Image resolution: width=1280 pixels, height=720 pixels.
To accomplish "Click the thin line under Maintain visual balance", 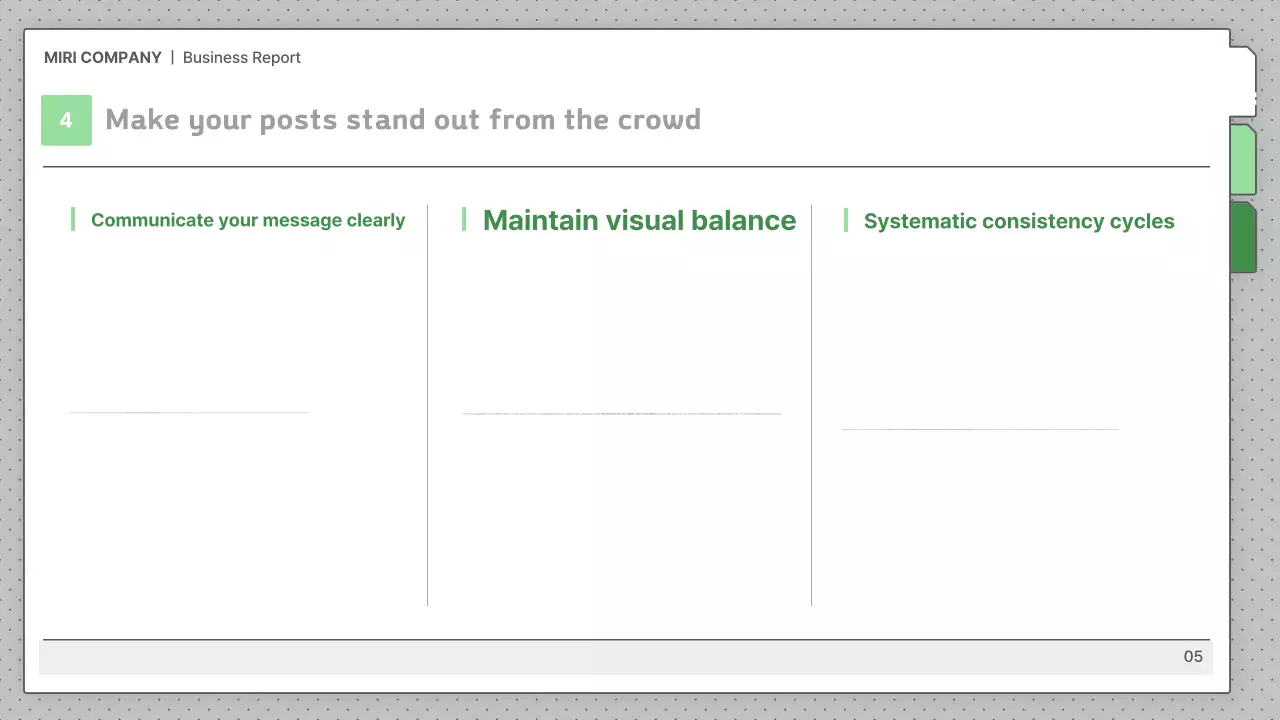I will coord(621,413).
